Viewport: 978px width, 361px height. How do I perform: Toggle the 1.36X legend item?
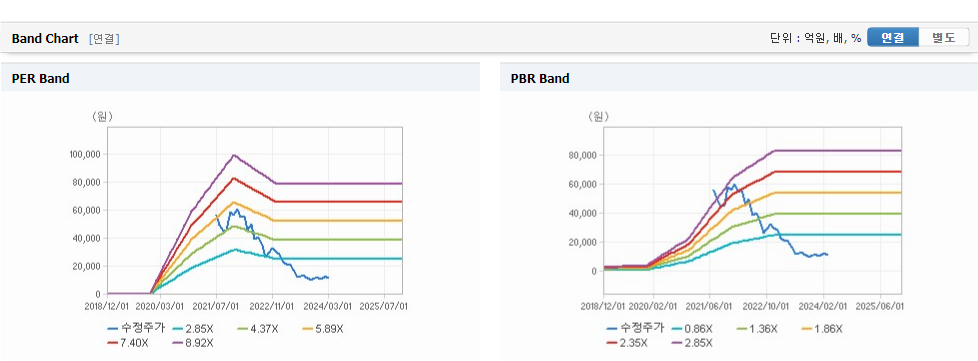click(757, 329)
